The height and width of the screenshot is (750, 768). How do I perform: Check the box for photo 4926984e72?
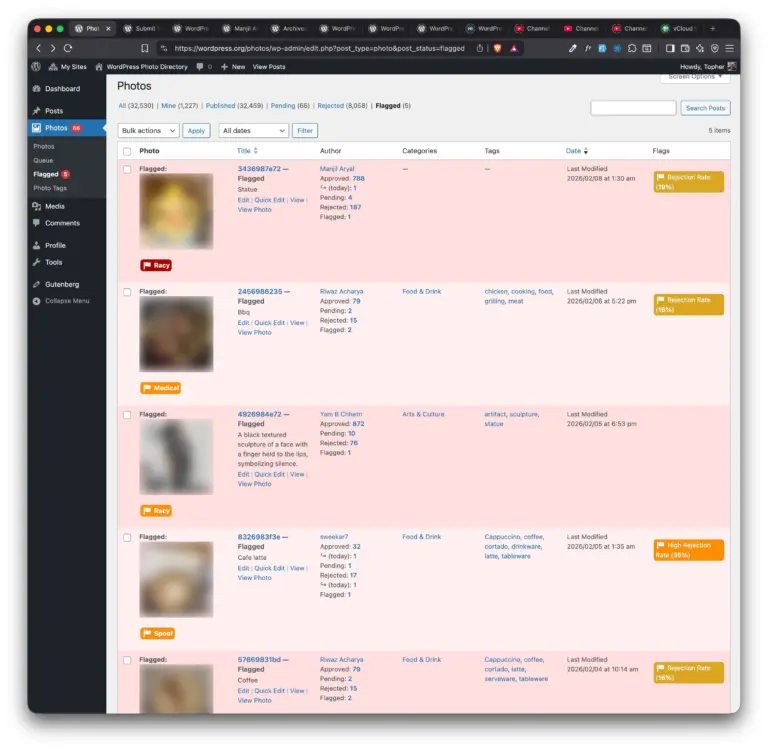[127, 415]
